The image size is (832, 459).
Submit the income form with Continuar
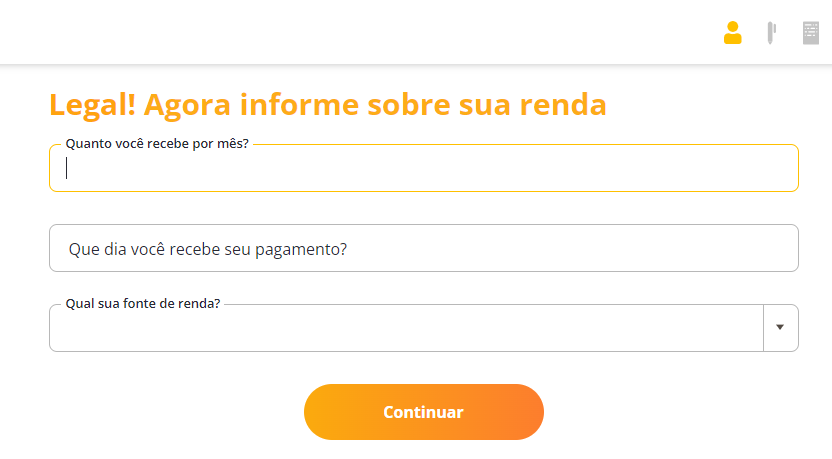point(423,412)
